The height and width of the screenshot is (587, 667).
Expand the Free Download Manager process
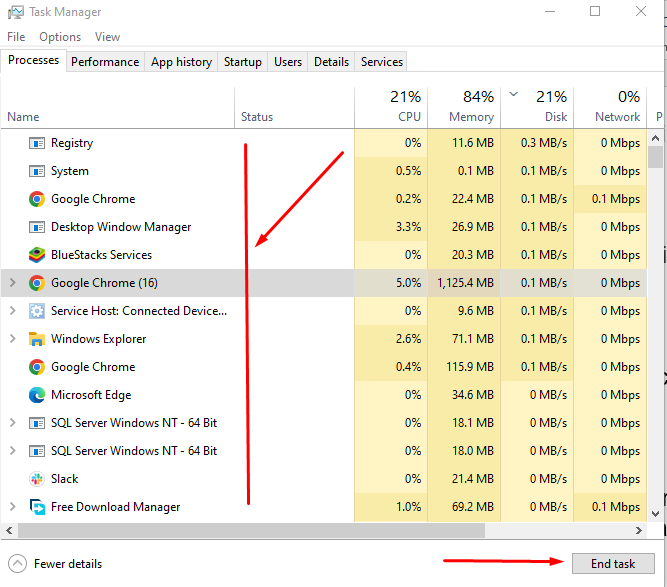12,507
